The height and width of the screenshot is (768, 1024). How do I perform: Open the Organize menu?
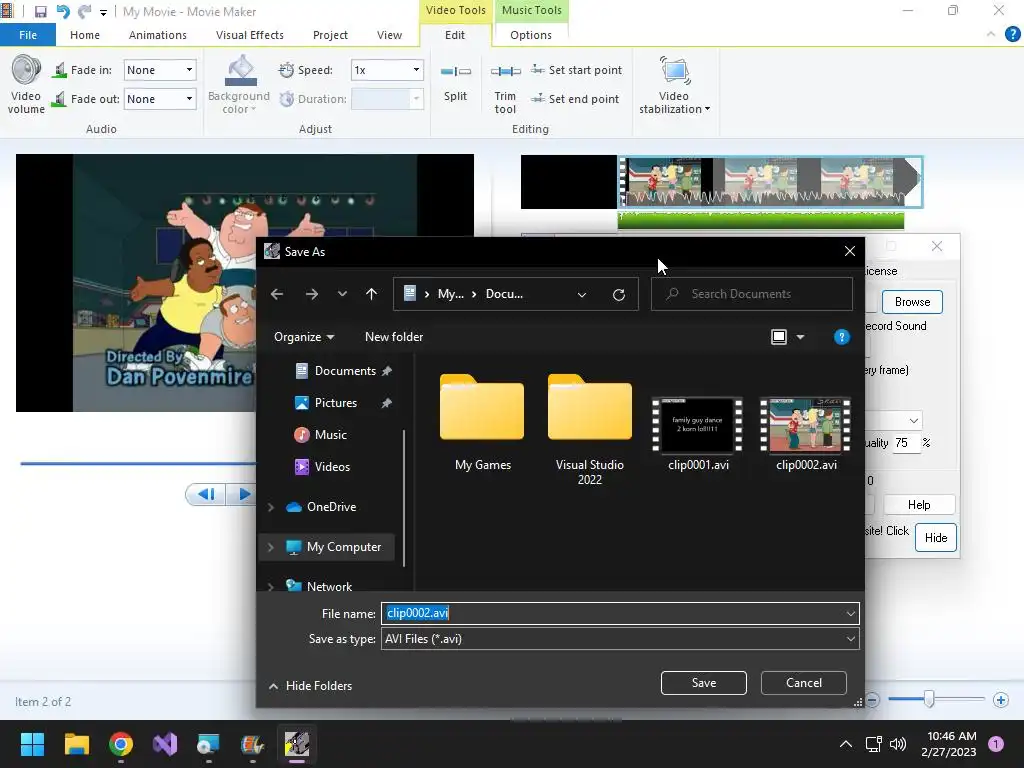click(304, 337)
